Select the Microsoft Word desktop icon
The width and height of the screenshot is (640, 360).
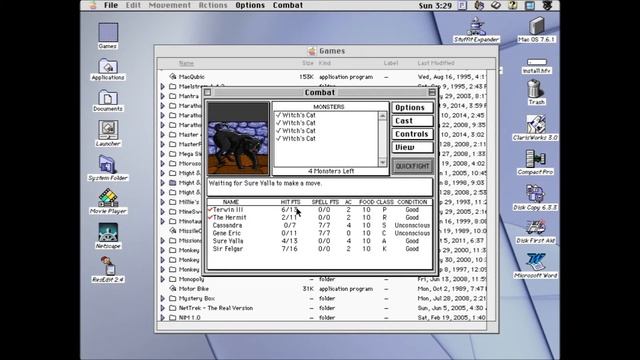coord(535,262)
